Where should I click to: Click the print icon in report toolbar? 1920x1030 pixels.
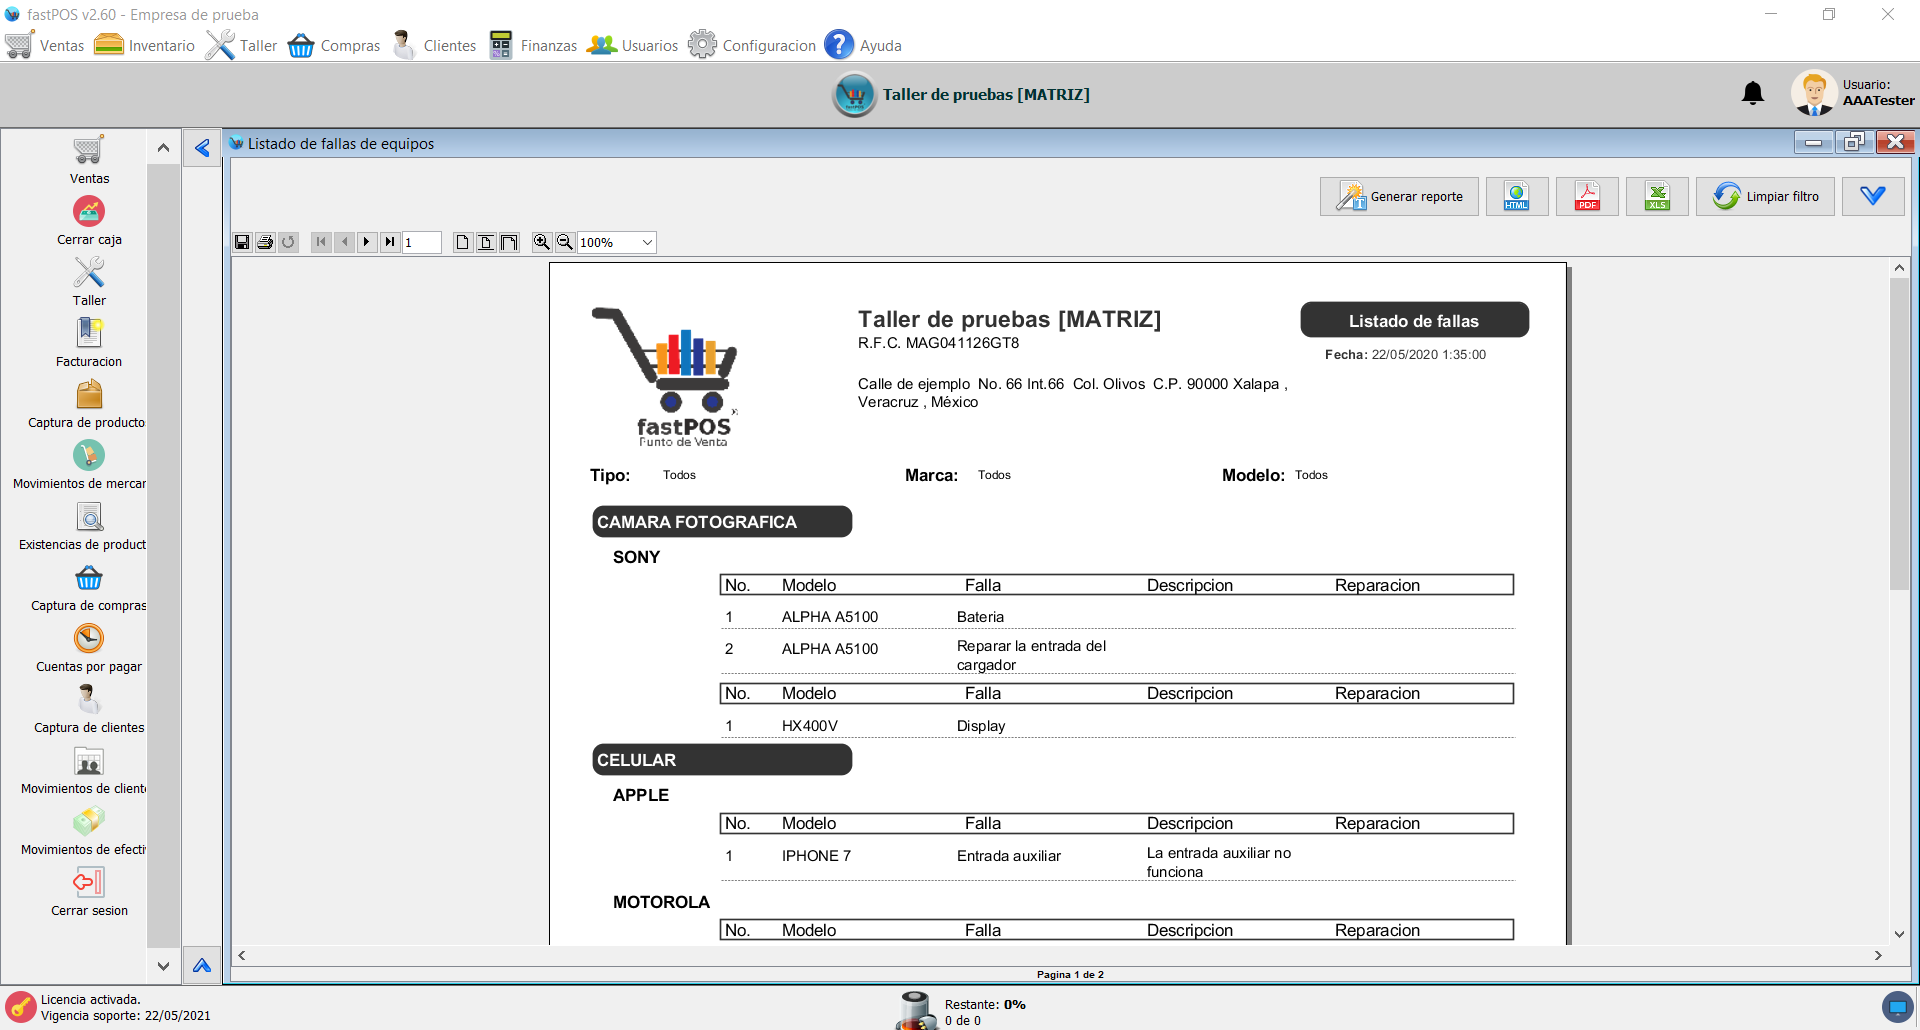tap(265, 242)
